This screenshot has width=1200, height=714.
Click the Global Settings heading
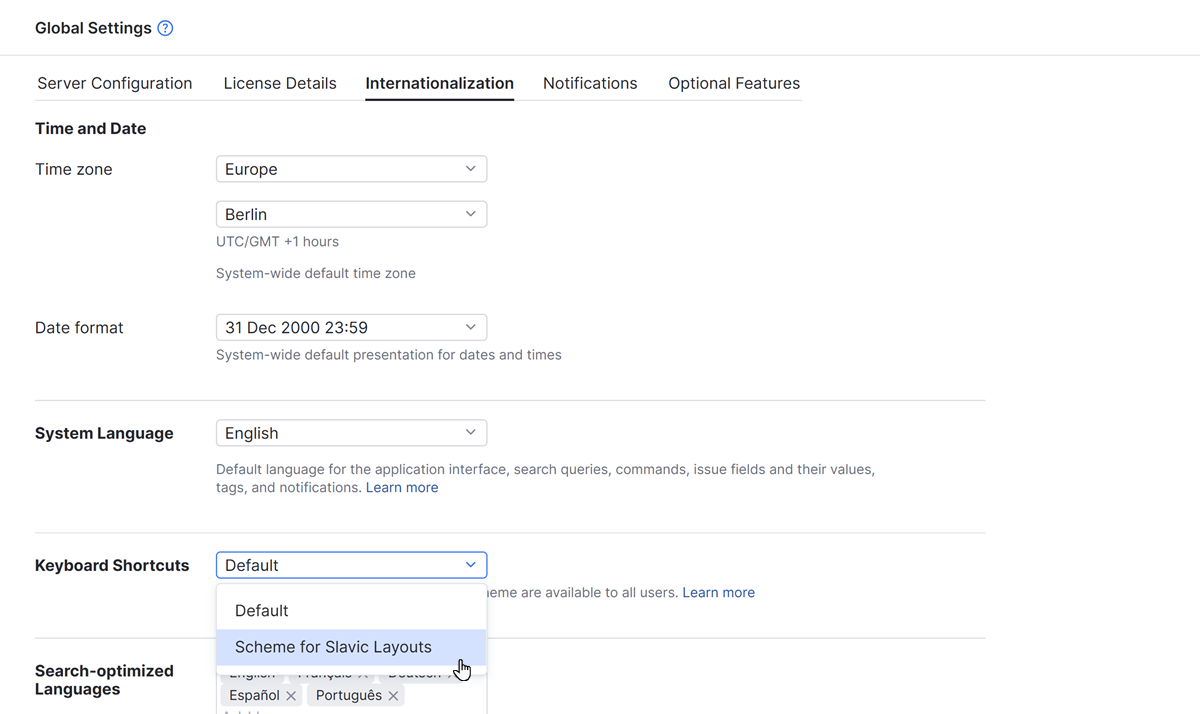[x=93, y=28]
